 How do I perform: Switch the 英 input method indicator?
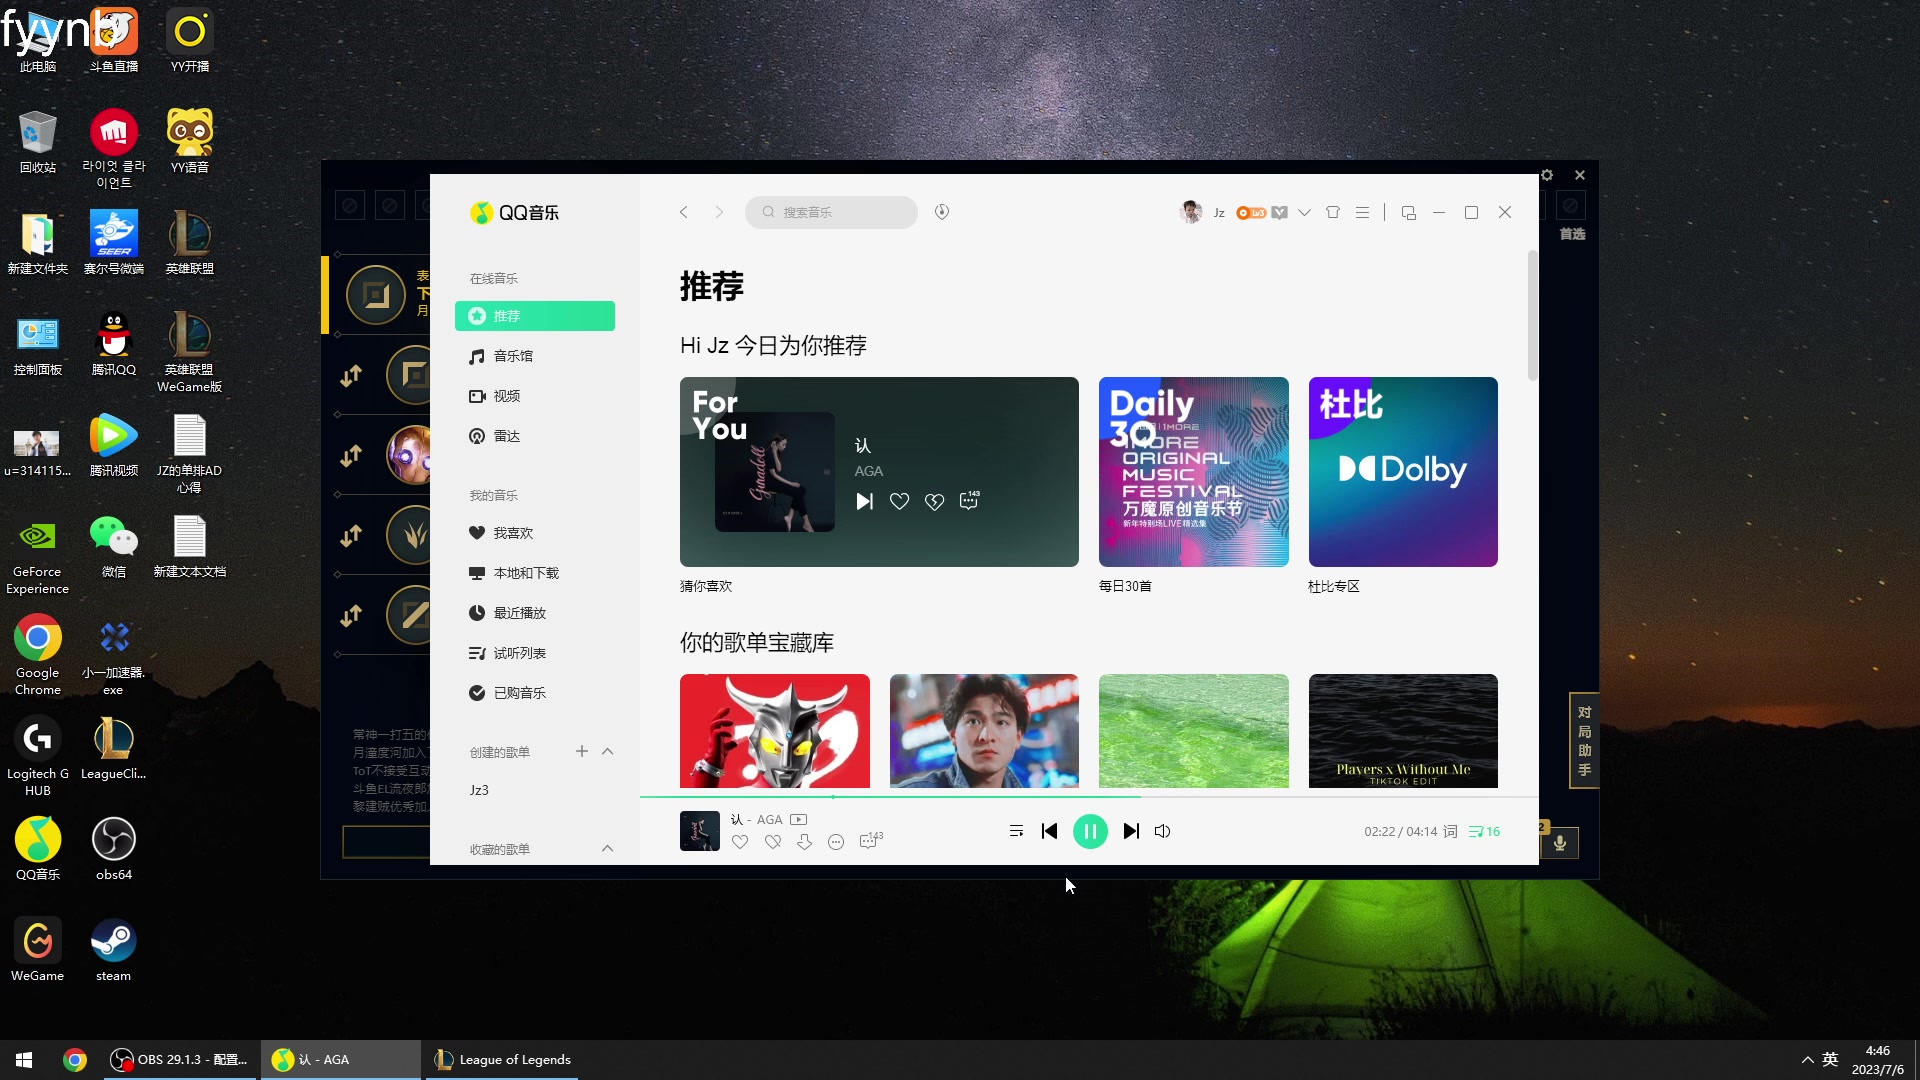coord(1830,1060)
